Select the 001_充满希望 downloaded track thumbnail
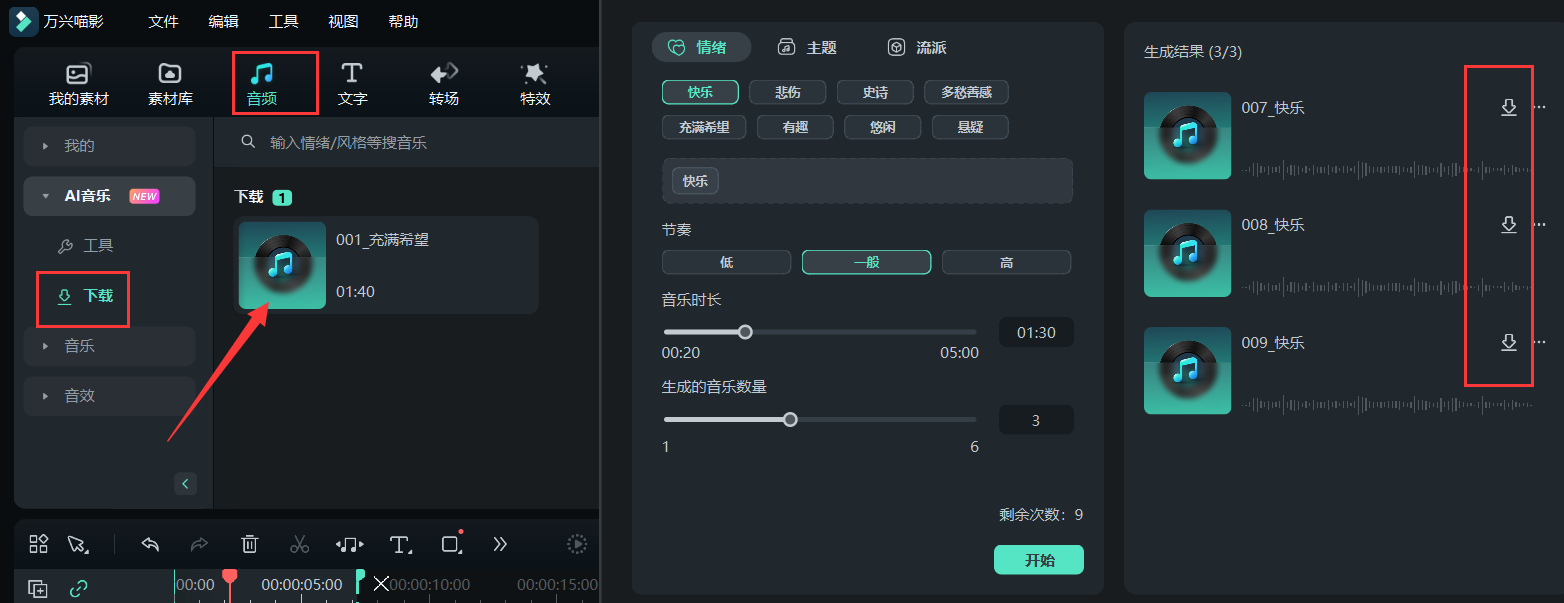Image resolution: width=1564 pixels, height=603 pixels. (282, 264)
